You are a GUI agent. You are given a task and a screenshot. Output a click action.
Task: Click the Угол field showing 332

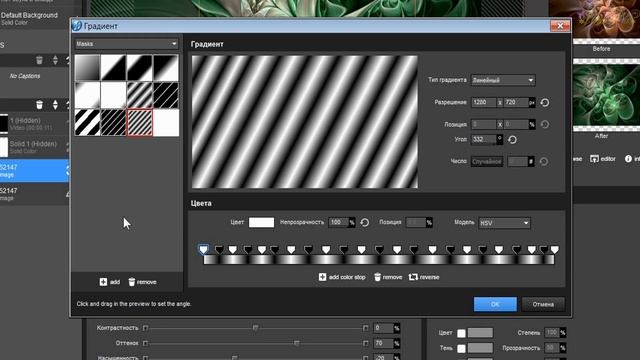[484, 140]
